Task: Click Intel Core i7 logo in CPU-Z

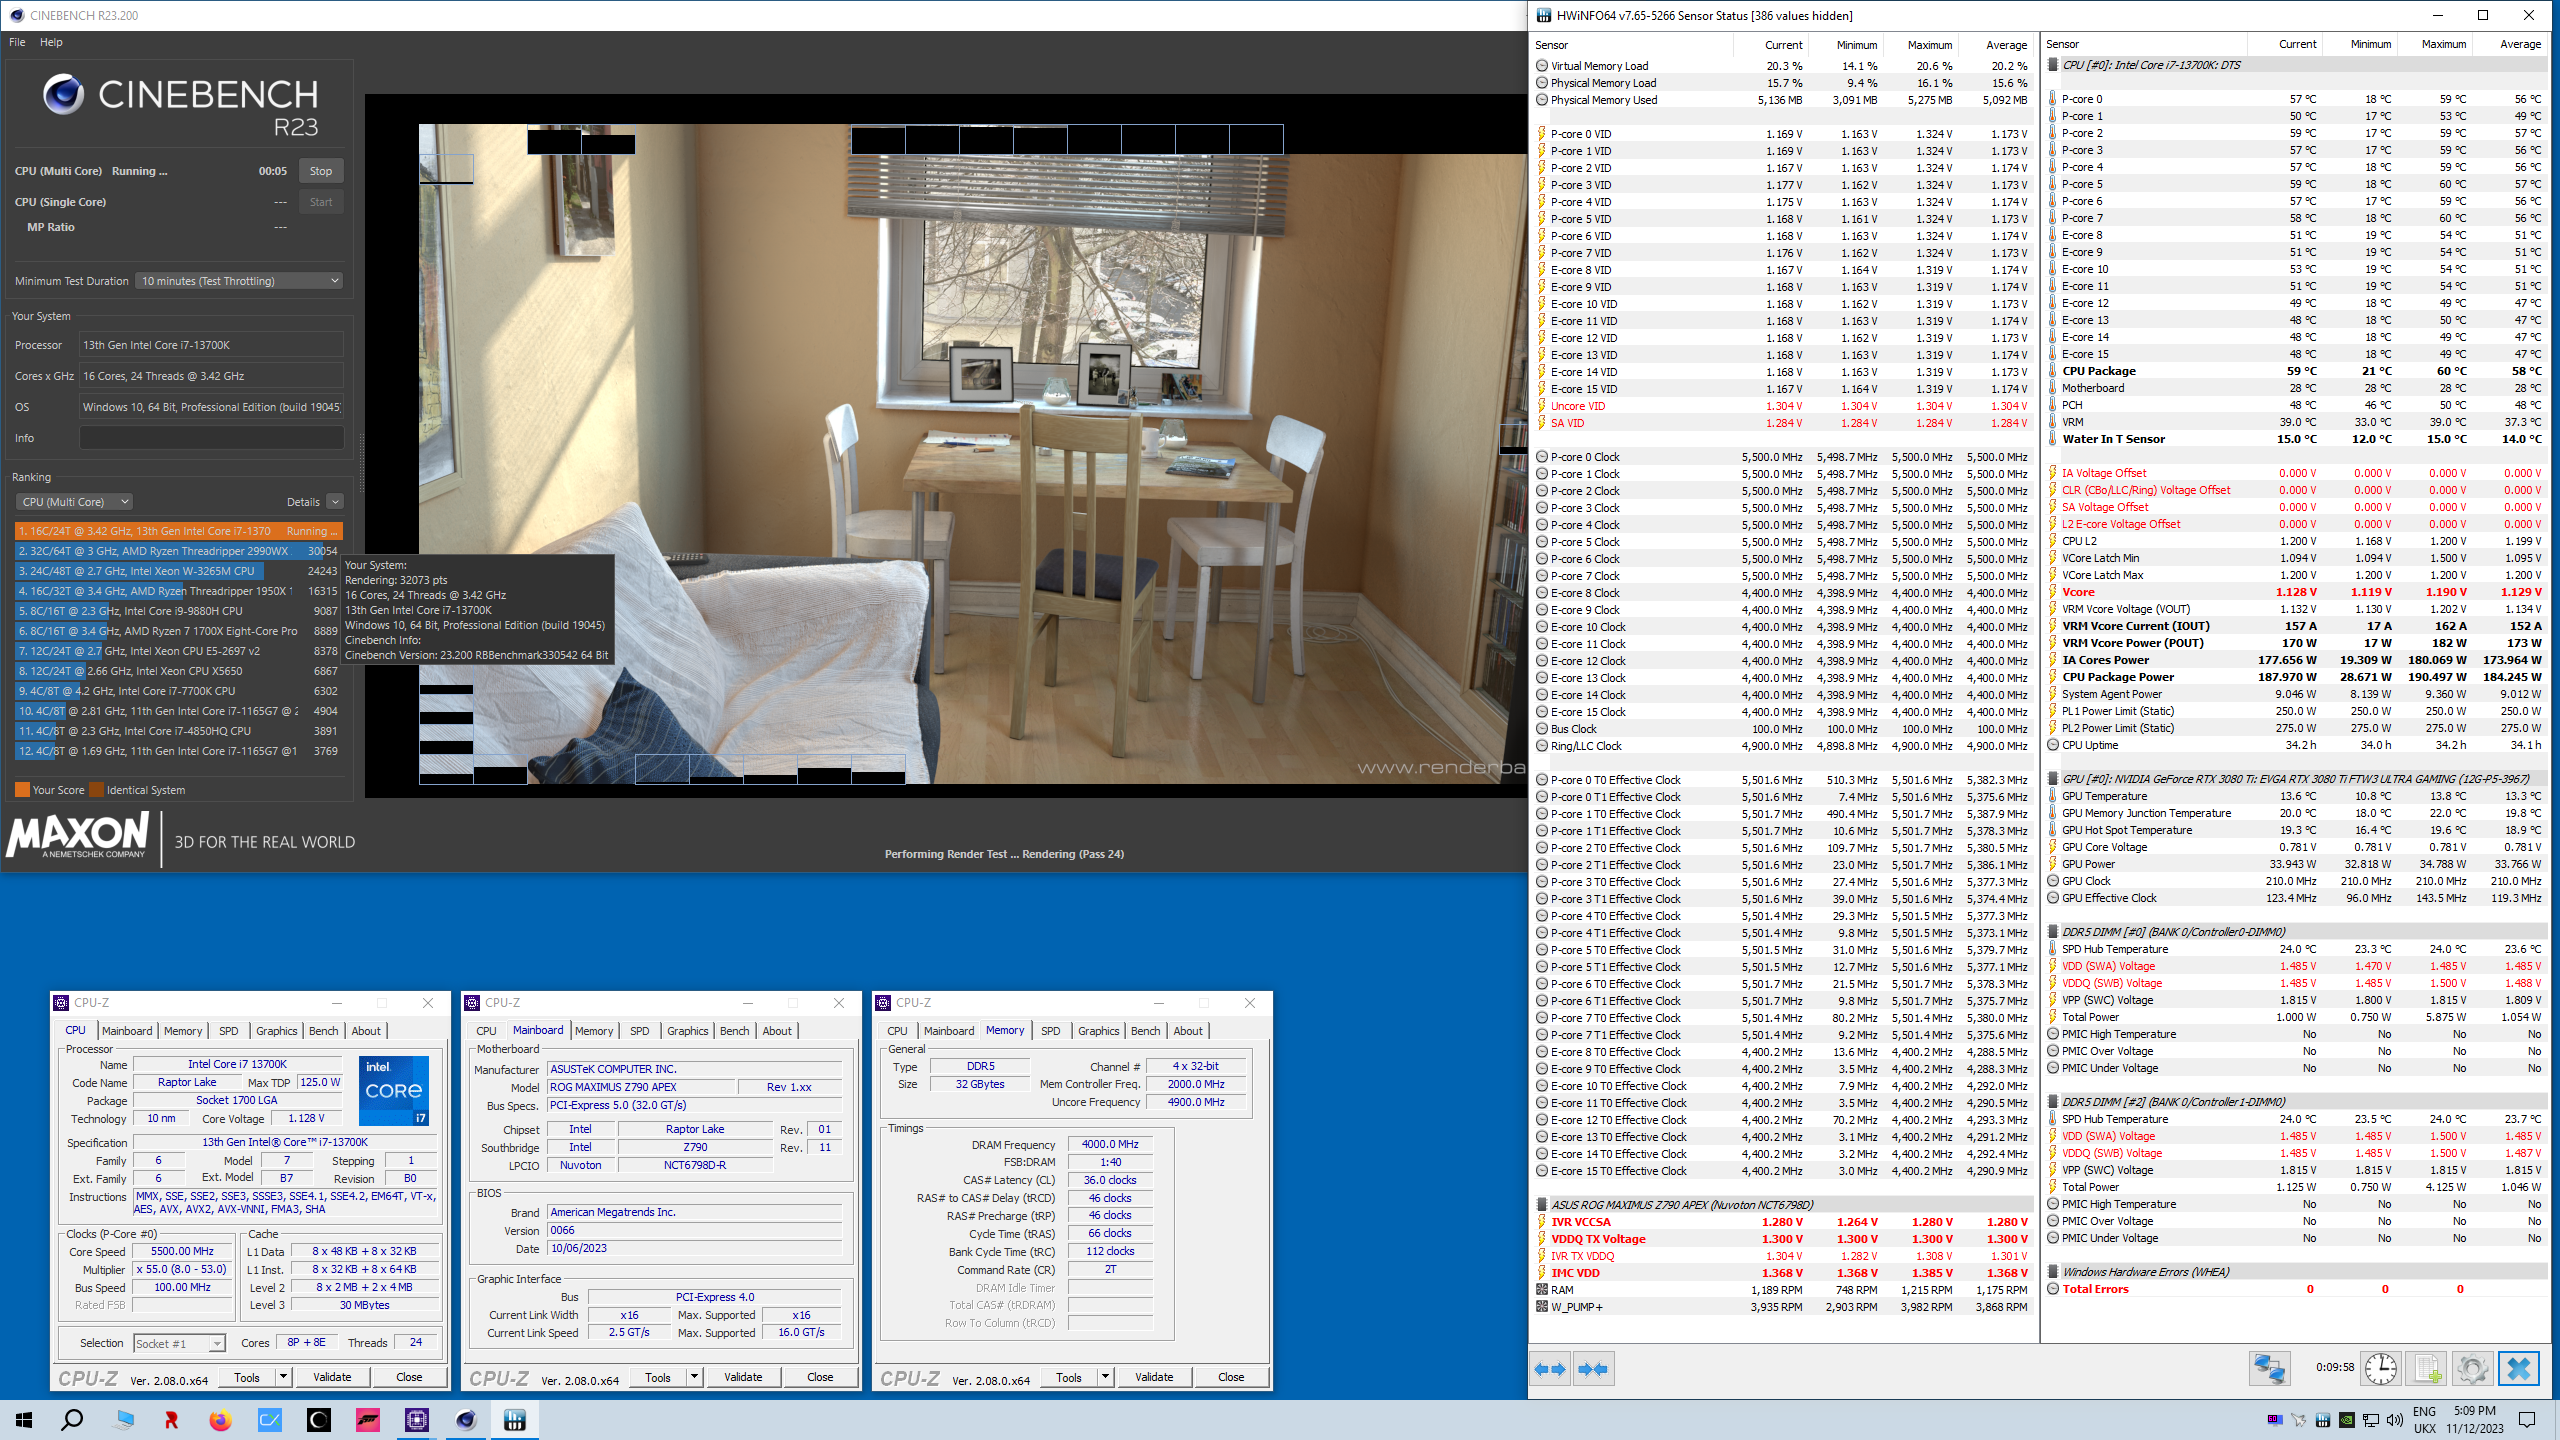Action: (394, 1090)
